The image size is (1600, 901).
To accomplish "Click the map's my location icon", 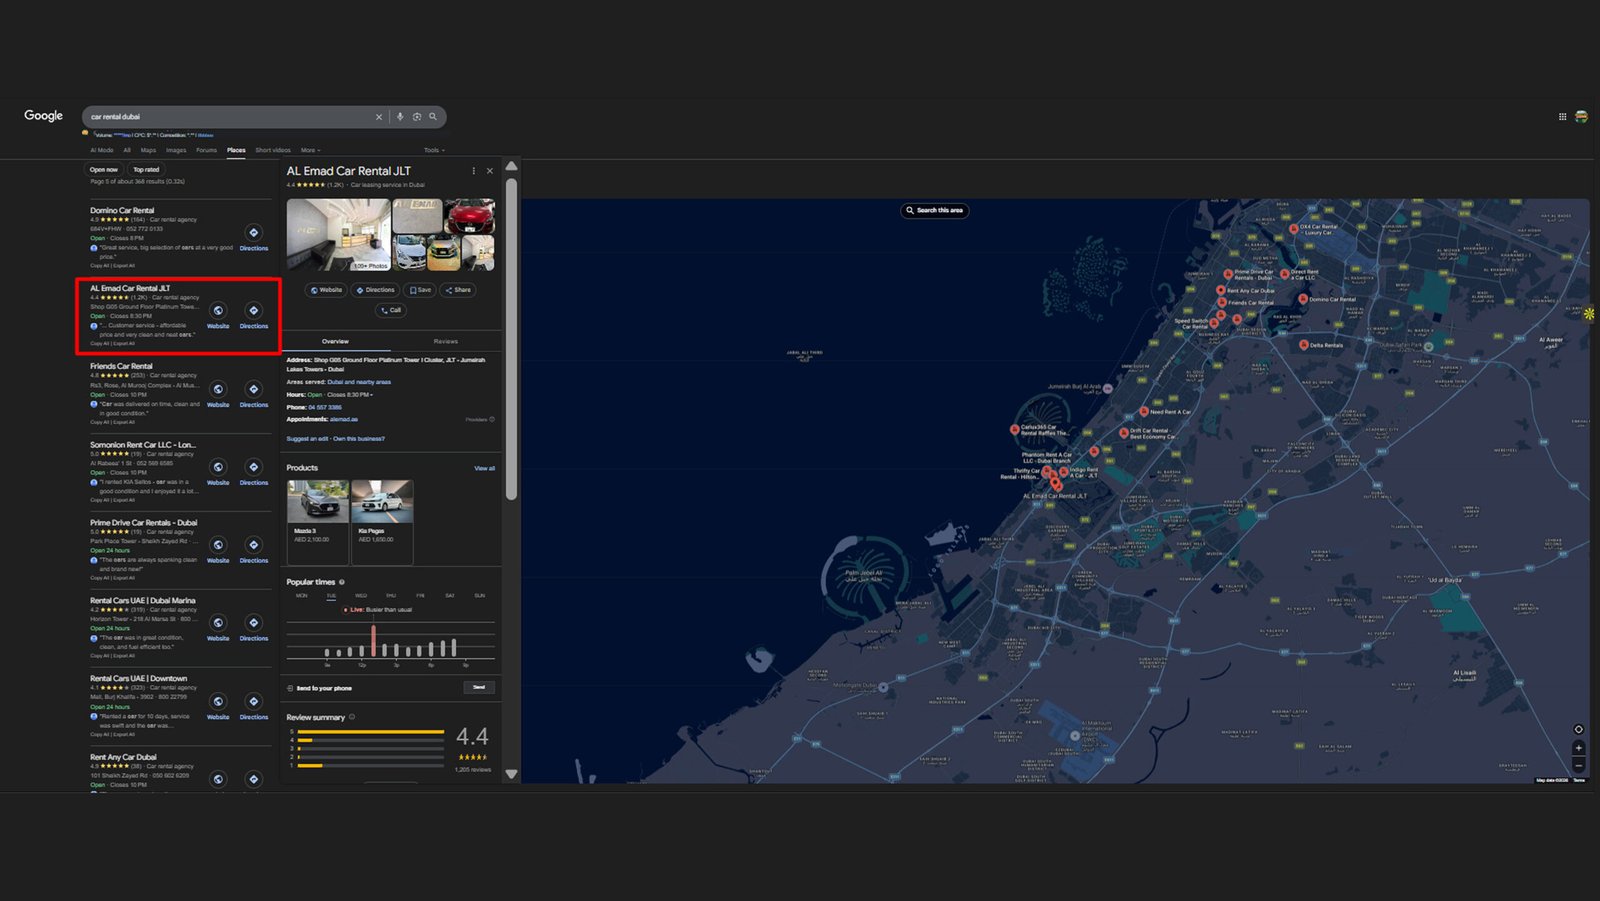I will pyautogui.click(x=1579, y=729).
